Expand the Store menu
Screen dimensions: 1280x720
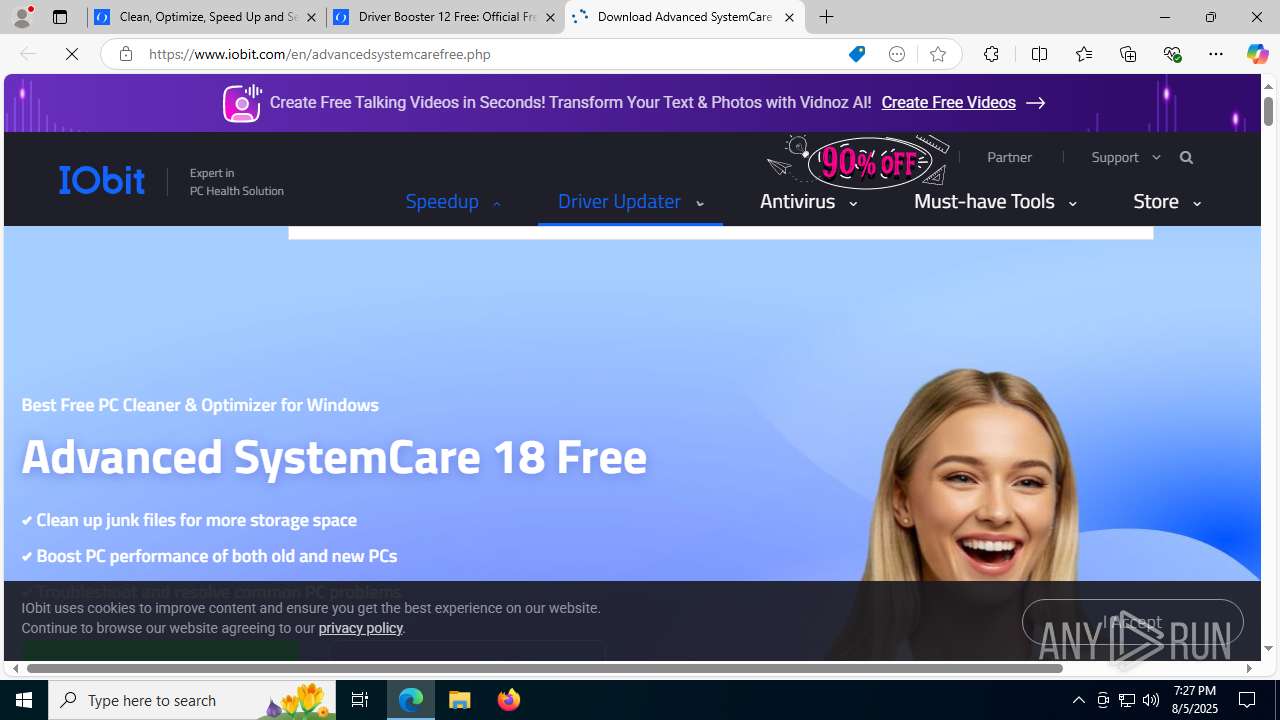1167,201
